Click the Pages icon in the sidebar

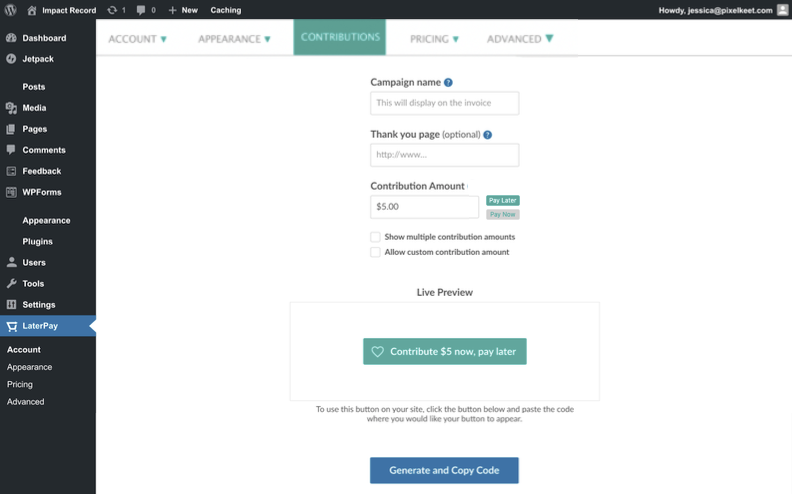click(x=11, y=129)
